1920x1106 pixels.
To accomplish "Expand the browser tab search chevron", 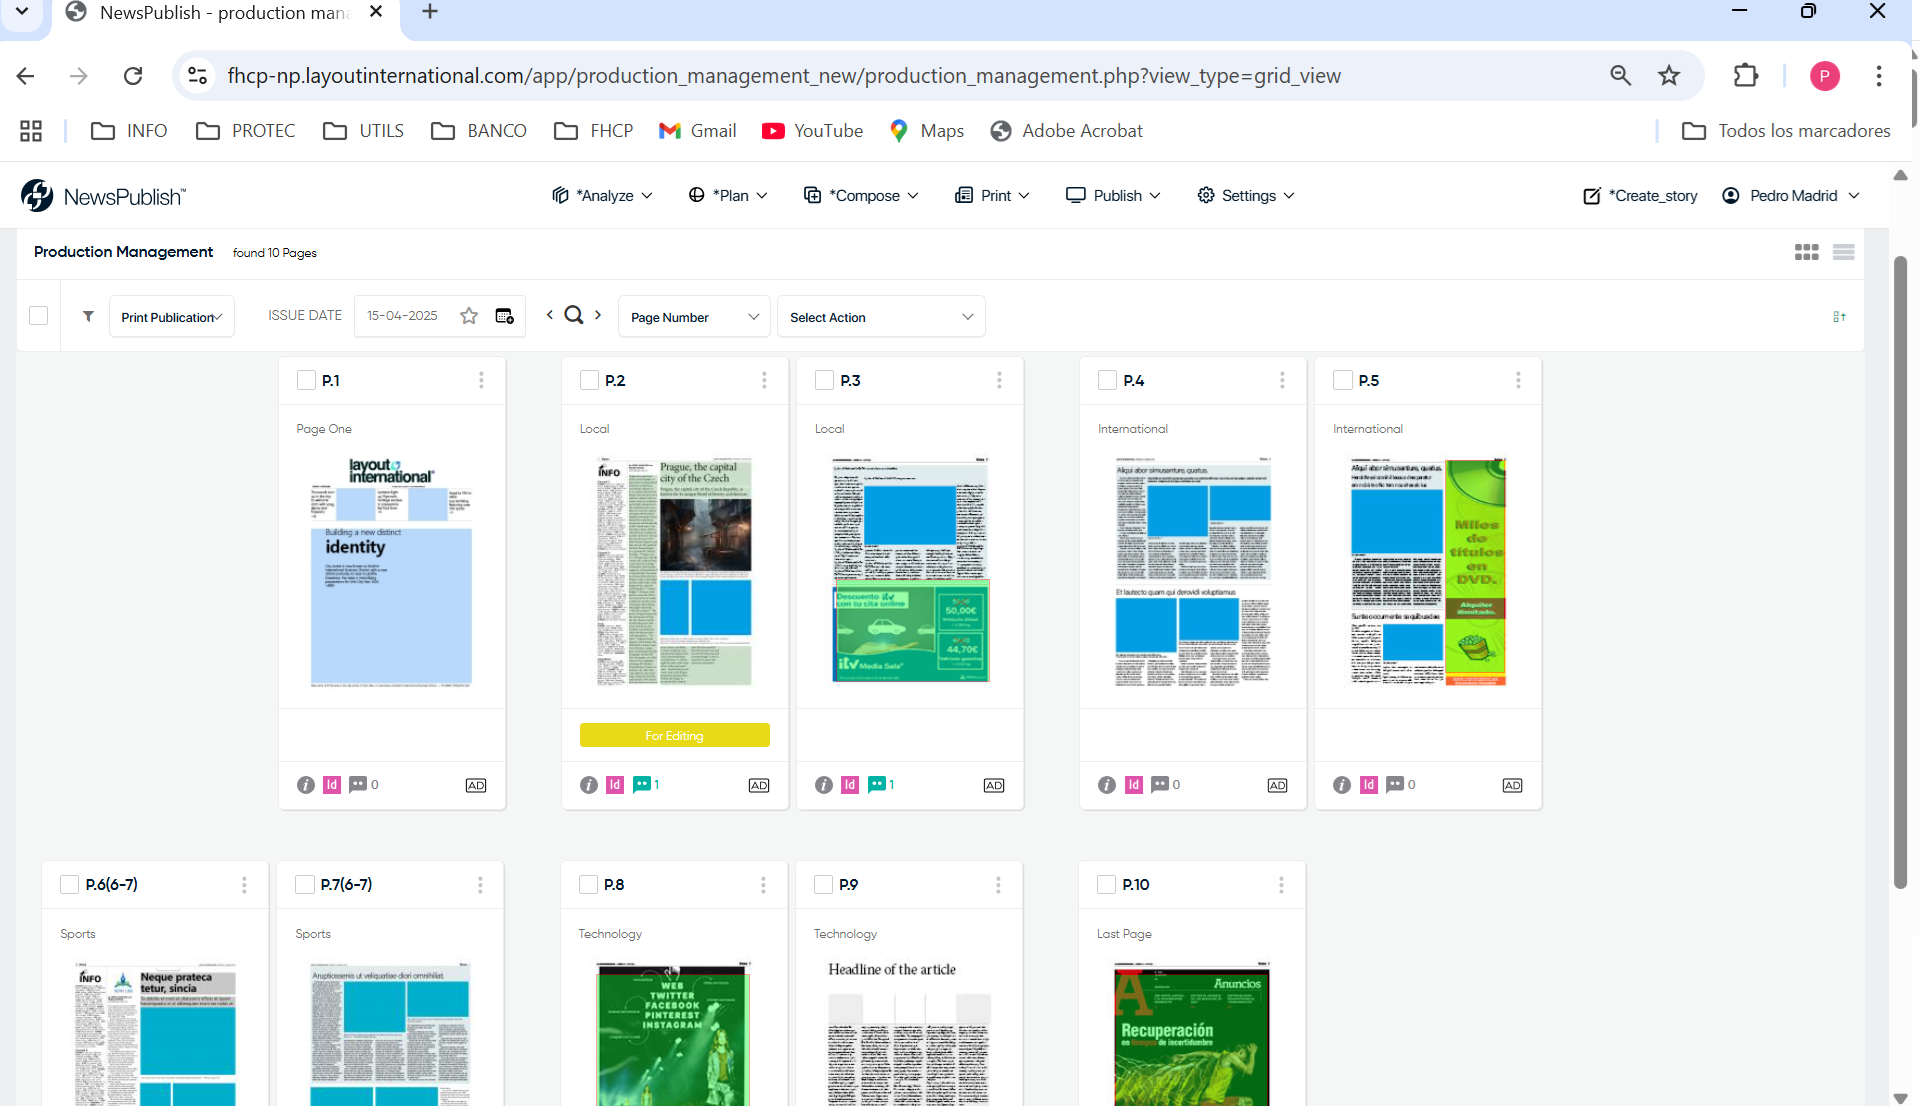I will pos(22,12).
